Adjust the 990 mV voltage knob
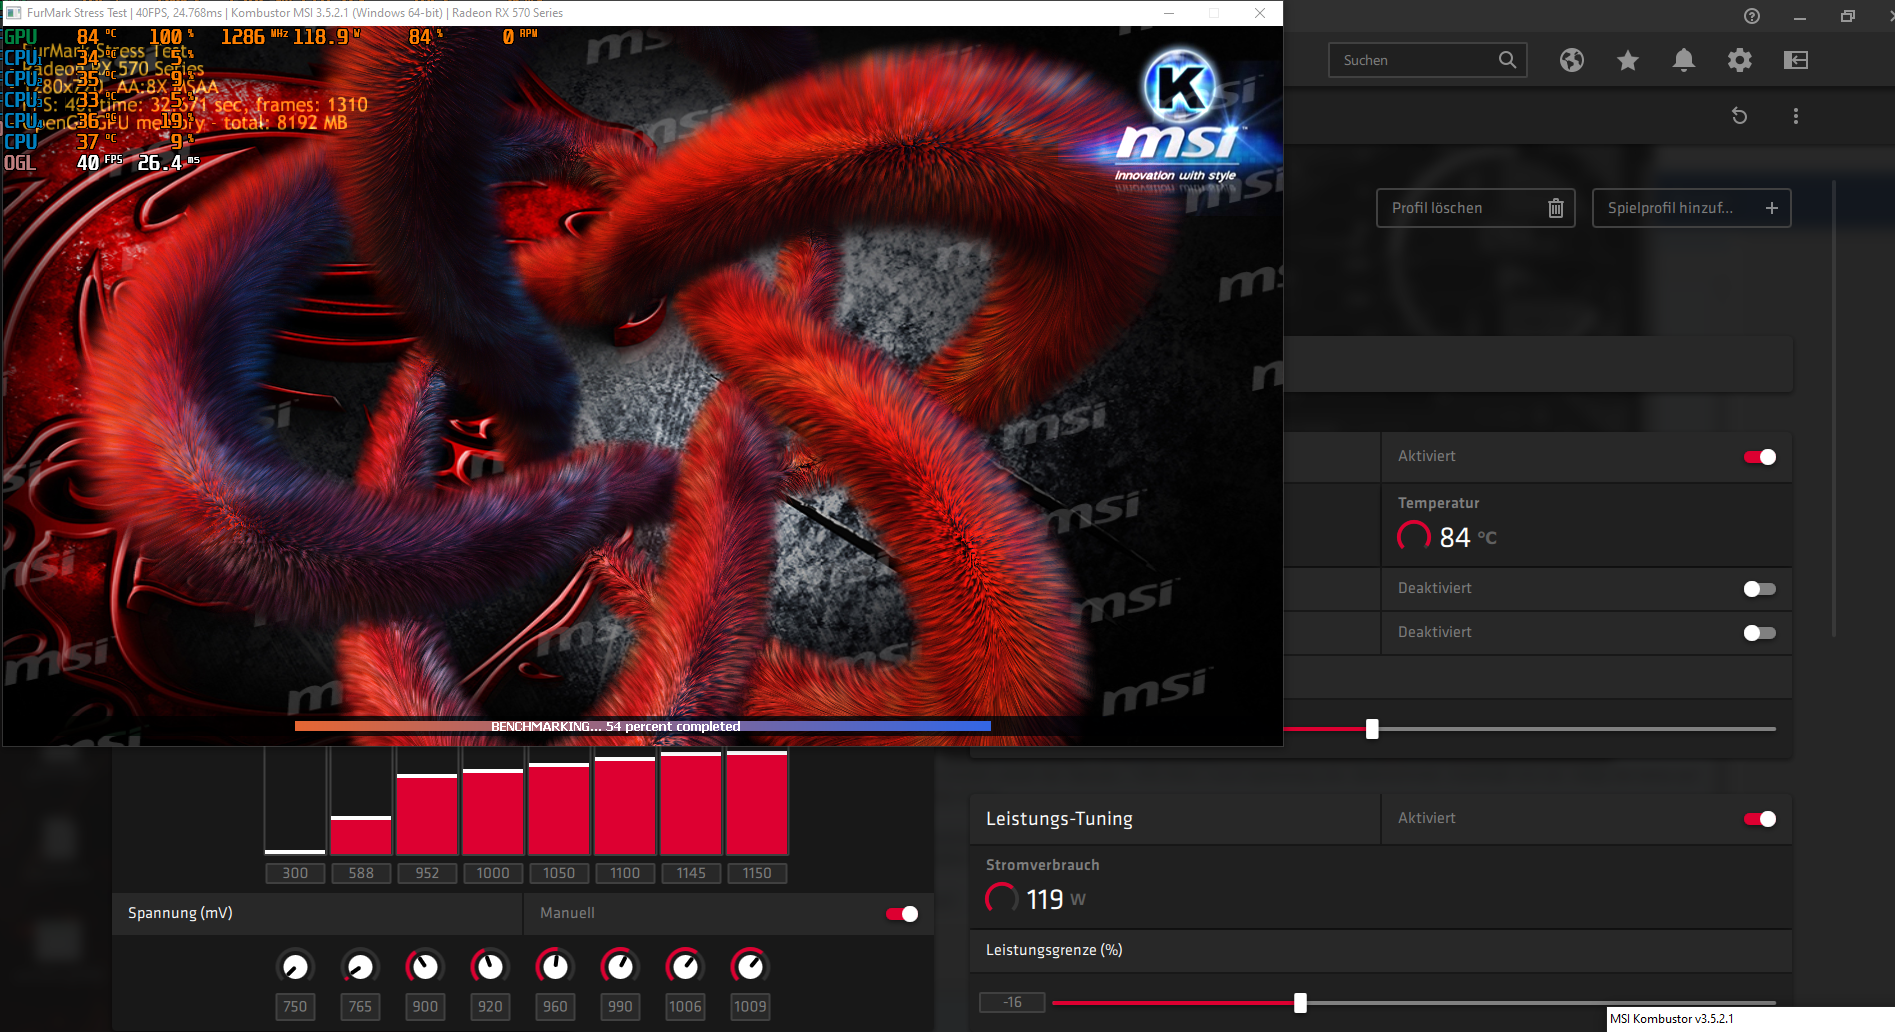1895x1032 pixels. tap(620, 966)
